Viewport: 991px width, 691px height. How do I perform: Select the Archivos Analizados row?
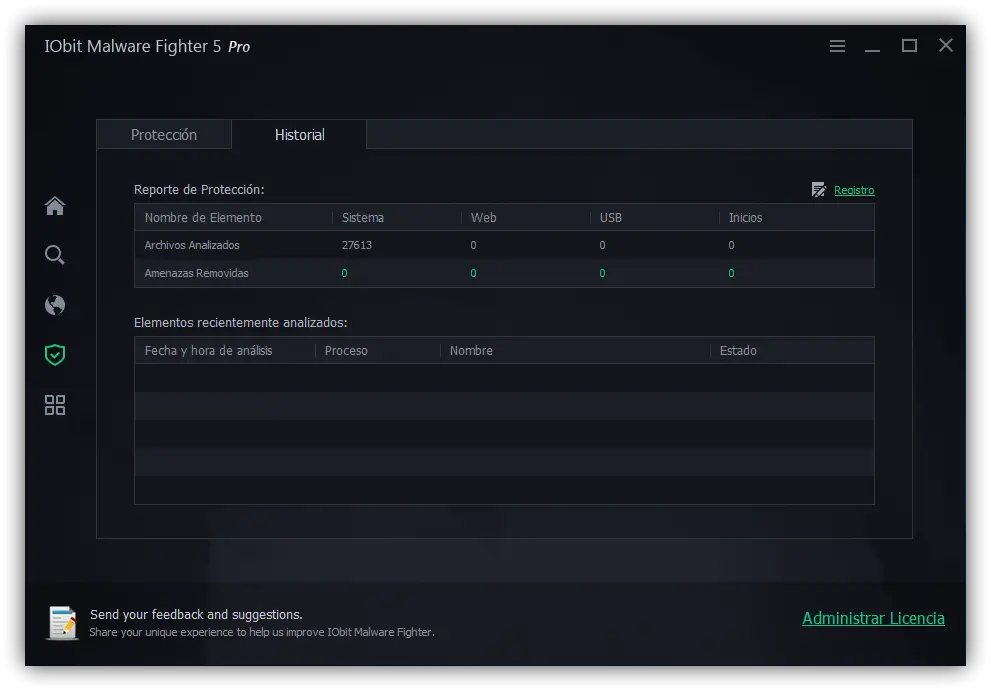coord(192,245)
